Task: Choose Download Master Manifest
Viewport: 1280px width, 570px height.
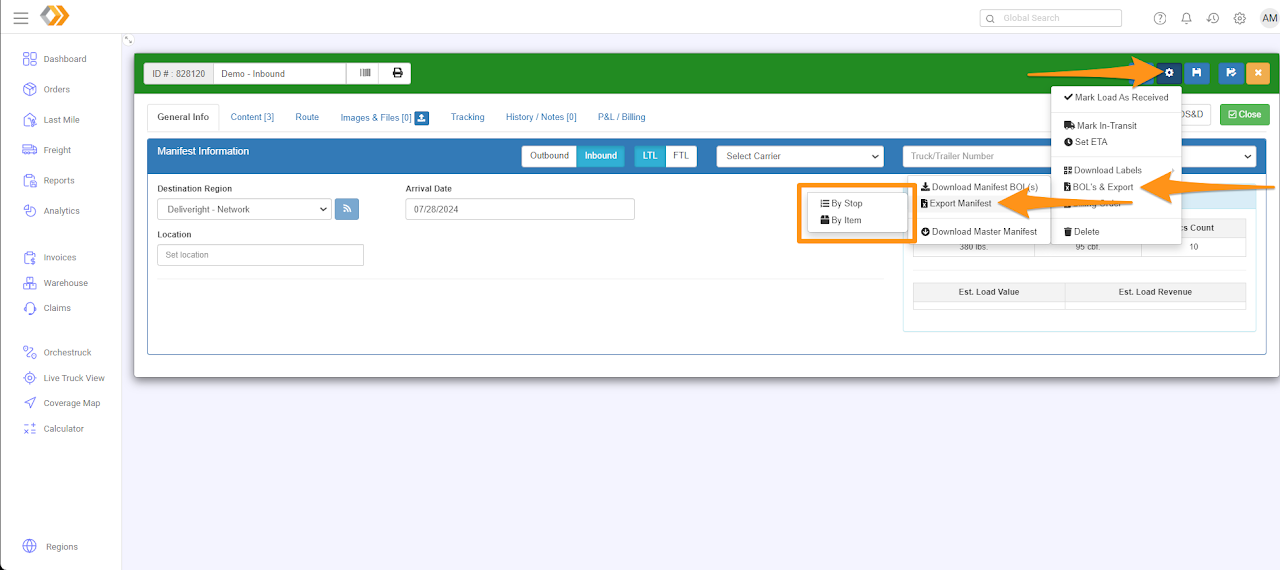Action: [x=980, y=232]
